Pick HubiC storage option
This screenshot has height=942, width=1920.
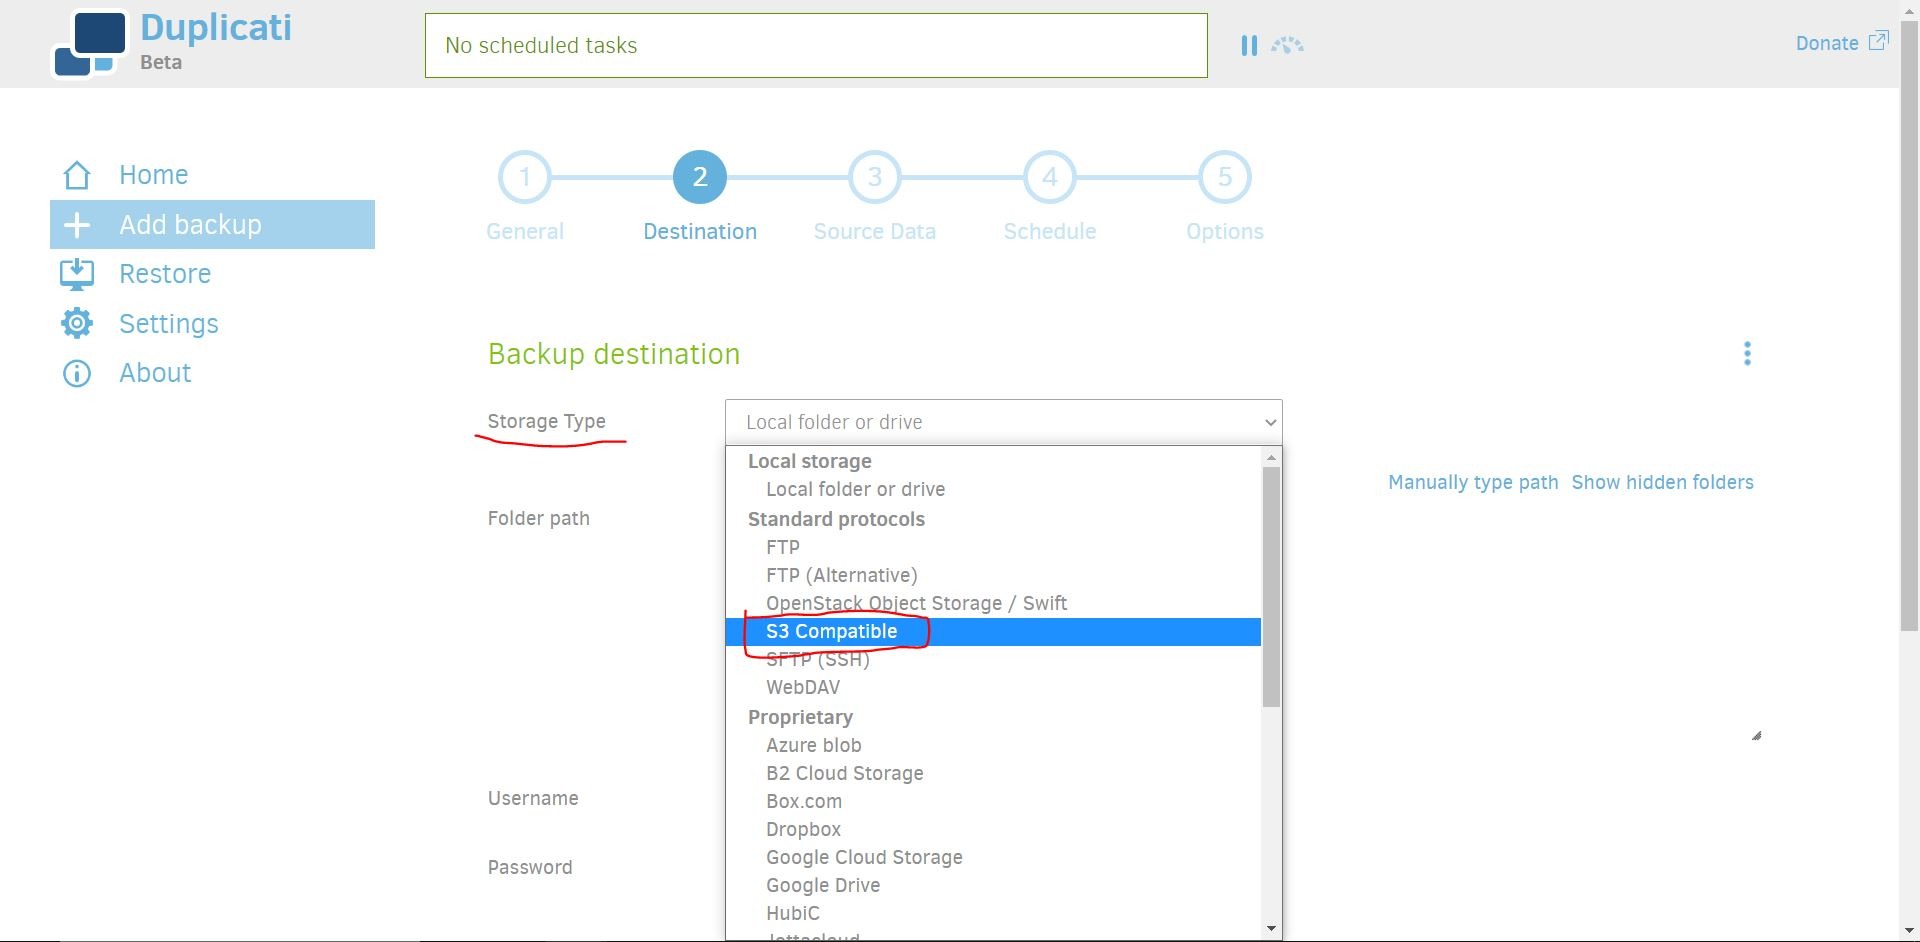click(x=993, y=913)
